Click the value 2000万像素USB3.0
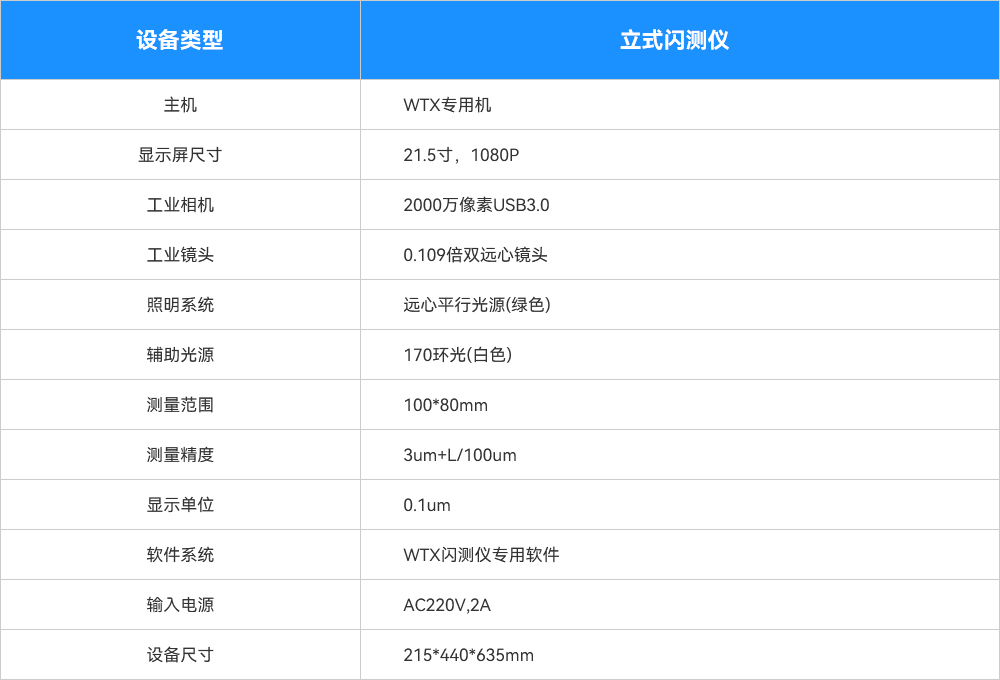Viewport: 1000px width, 680px height. tap(476, 205)
